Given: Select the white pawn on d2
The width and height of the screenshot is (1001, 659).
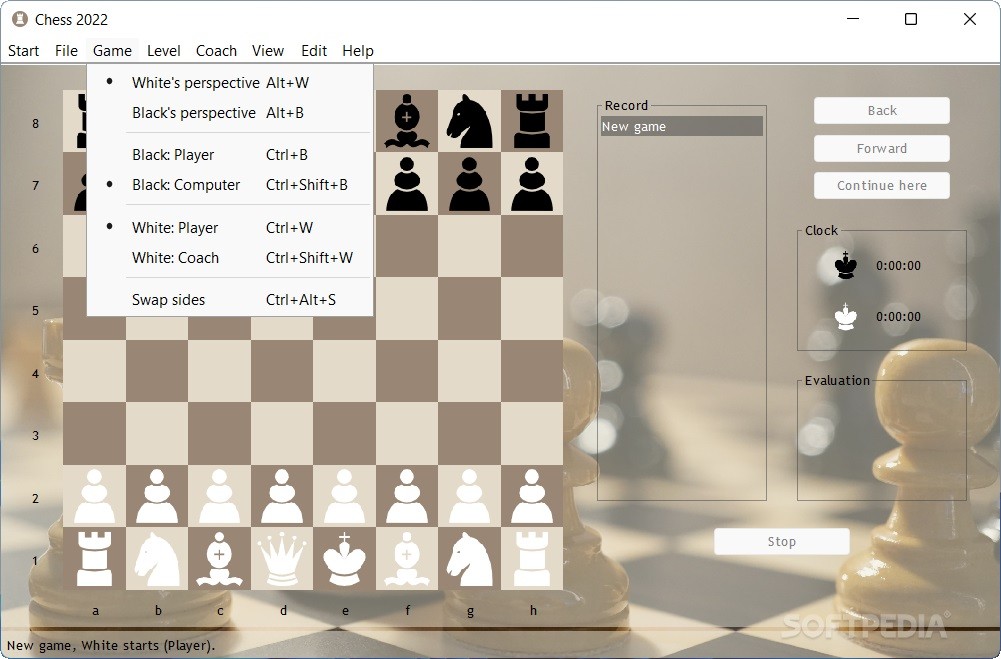Looking at the screenshot, I should (x=282, y=496).
